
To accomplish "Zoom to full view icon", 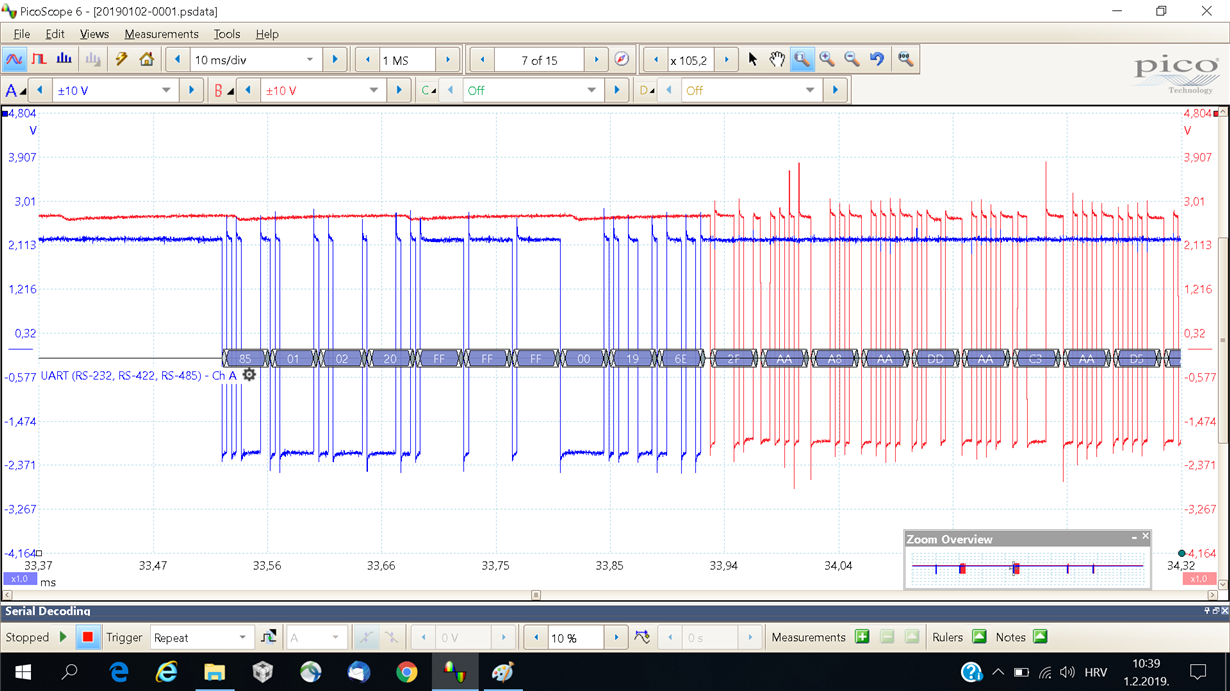I will (x=905, y=60).
